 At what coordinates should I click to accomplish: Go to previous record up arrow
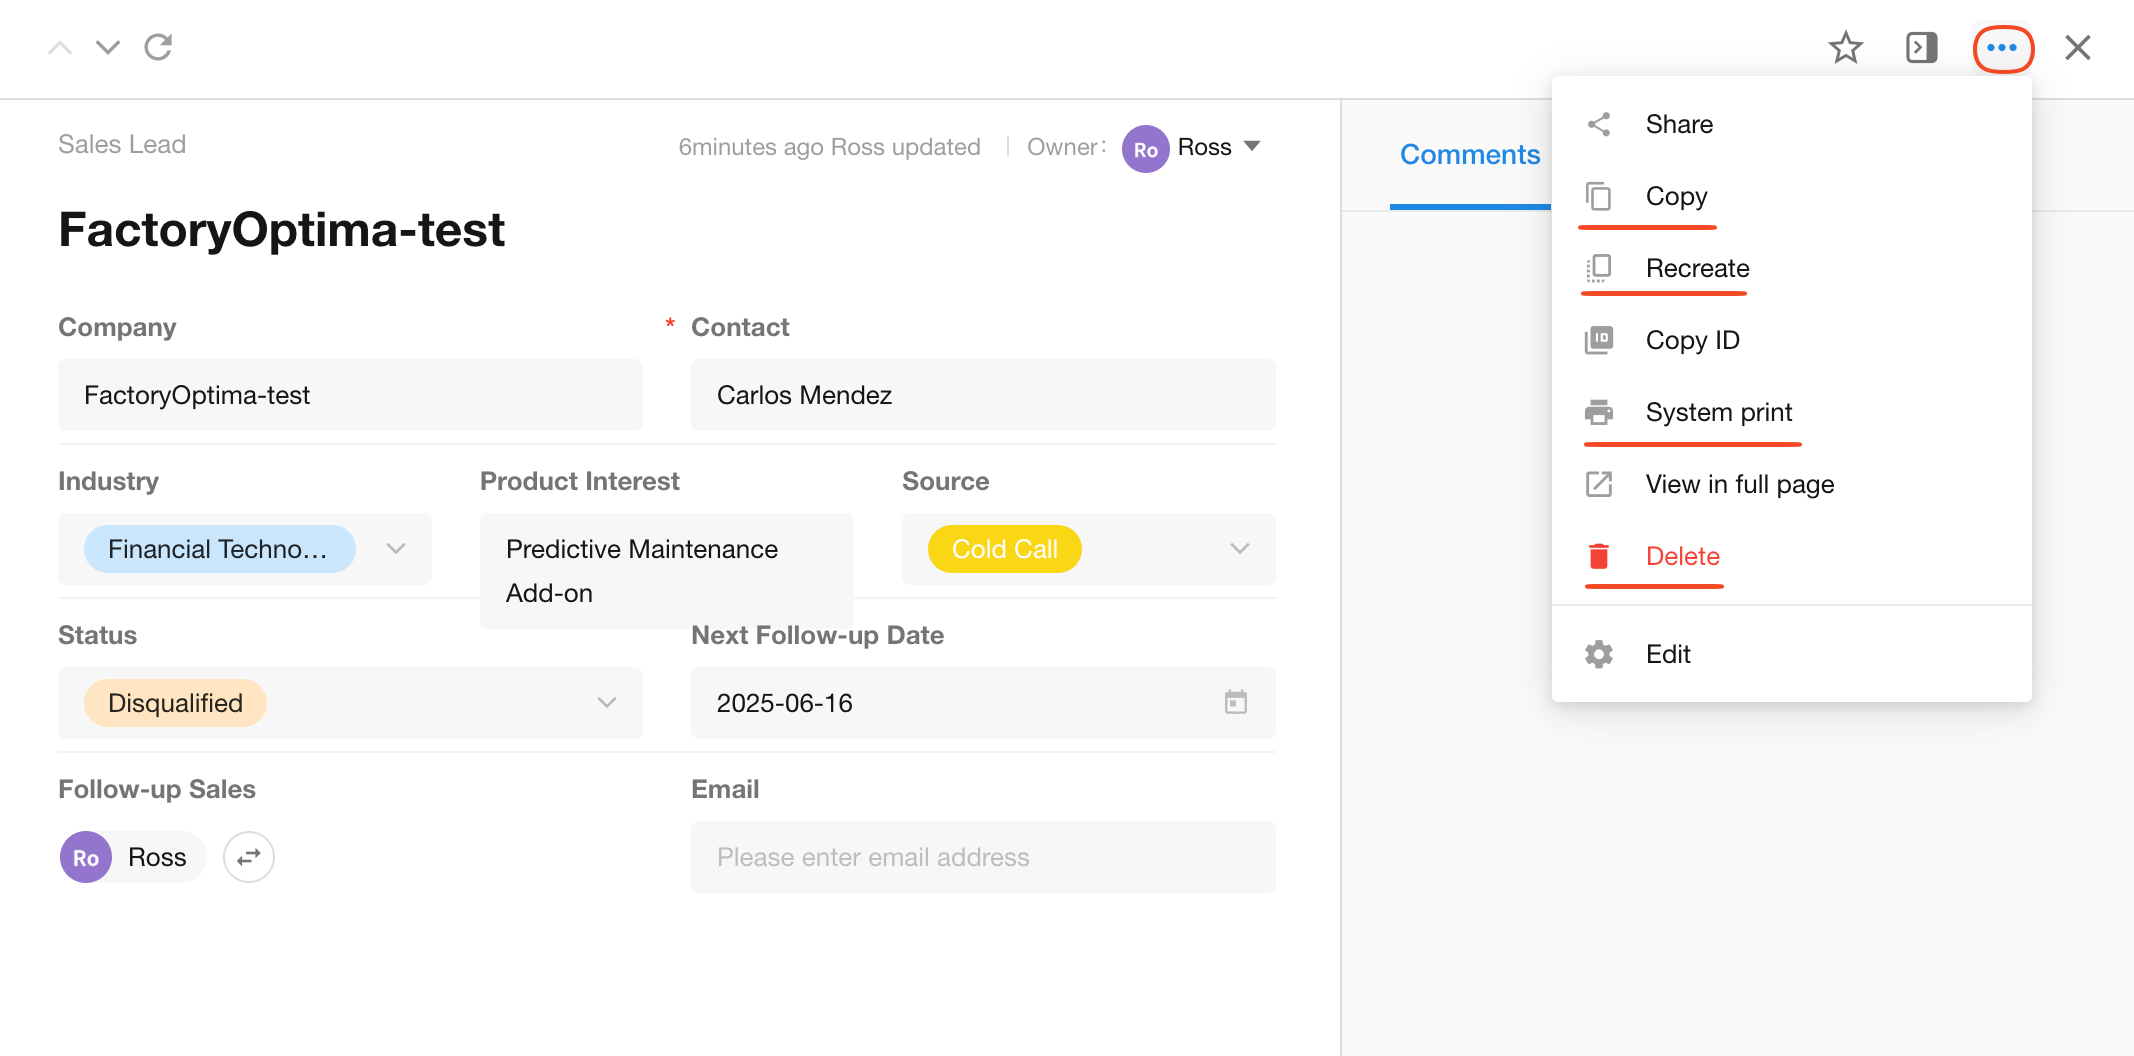coord(60,47)
